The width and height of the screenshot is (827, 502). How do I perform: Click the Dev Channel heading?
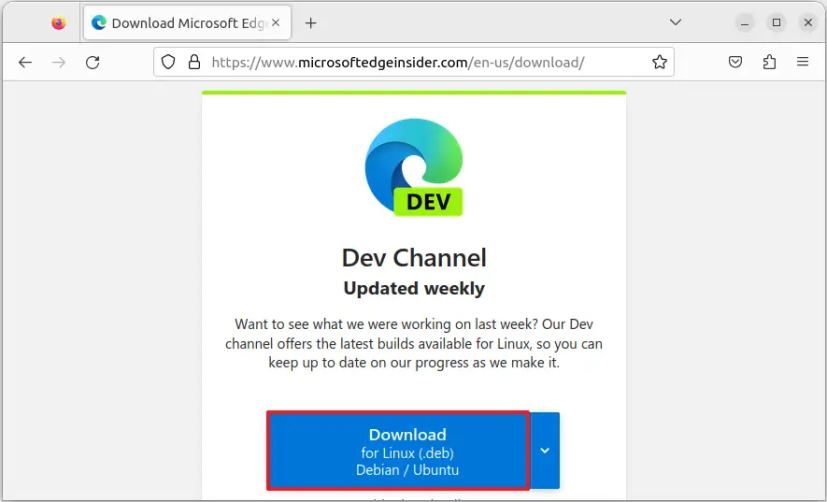click(414, 258)
